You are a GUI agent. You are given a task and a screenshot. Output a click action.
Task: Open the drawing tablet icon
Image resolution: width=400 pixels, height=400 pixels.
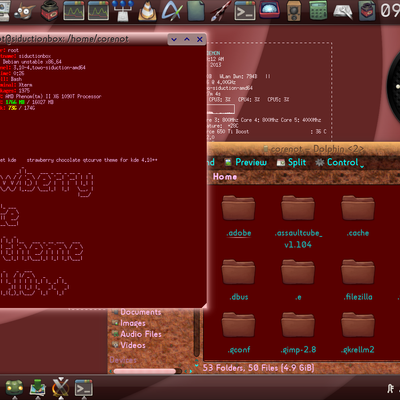[x=343, y=11]
